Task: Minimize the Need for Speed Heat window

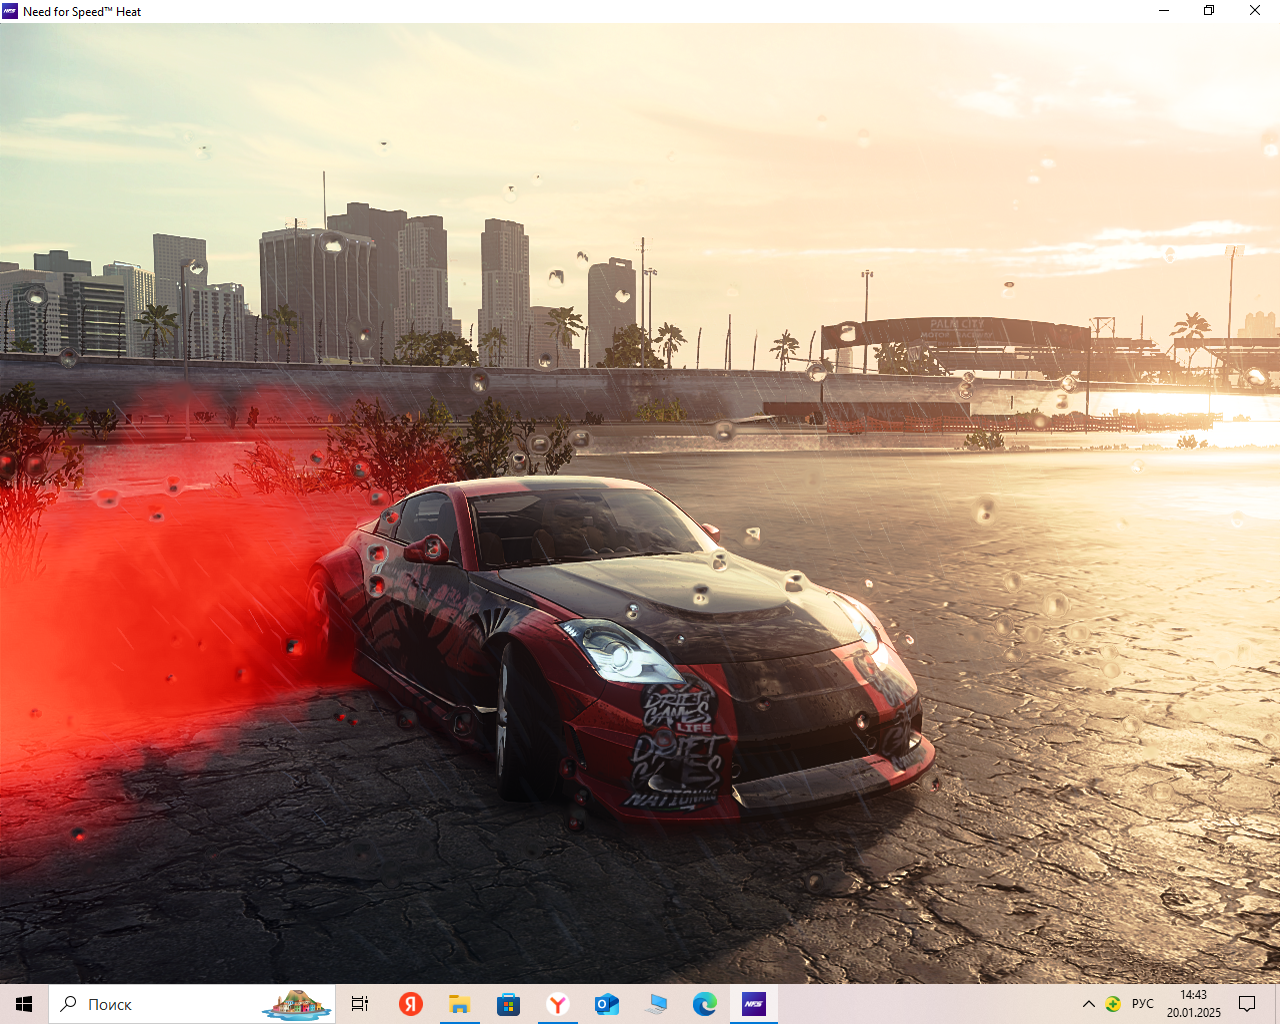Action: click(1164, 11)
